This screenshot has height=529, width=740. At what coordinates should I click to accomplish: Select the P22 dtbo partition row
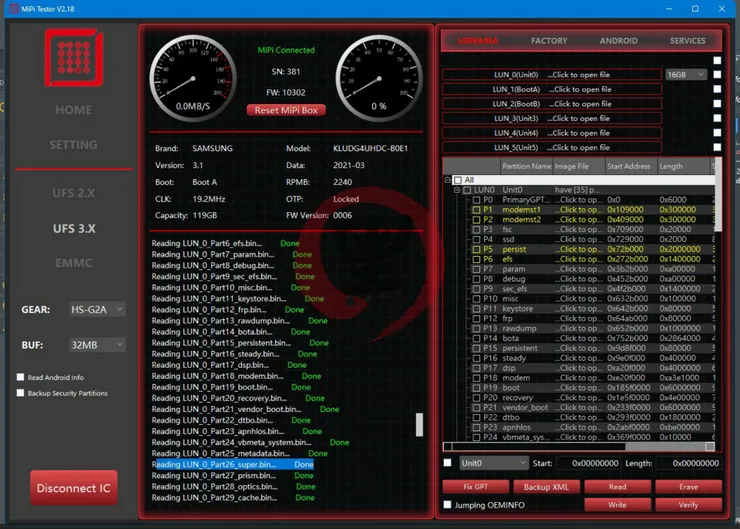coord(594,417)
